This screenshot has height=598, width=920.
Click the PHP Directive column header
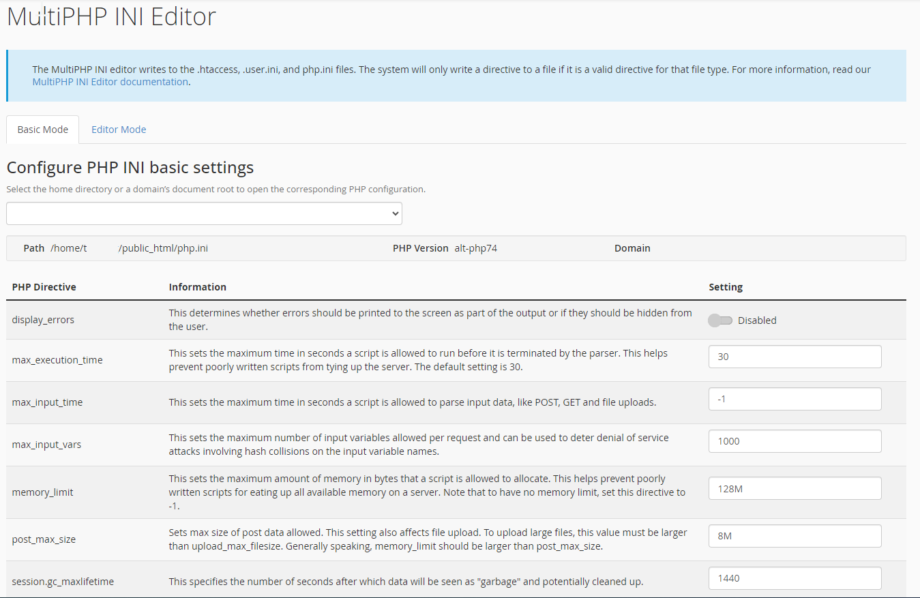[x=46, y=287]
